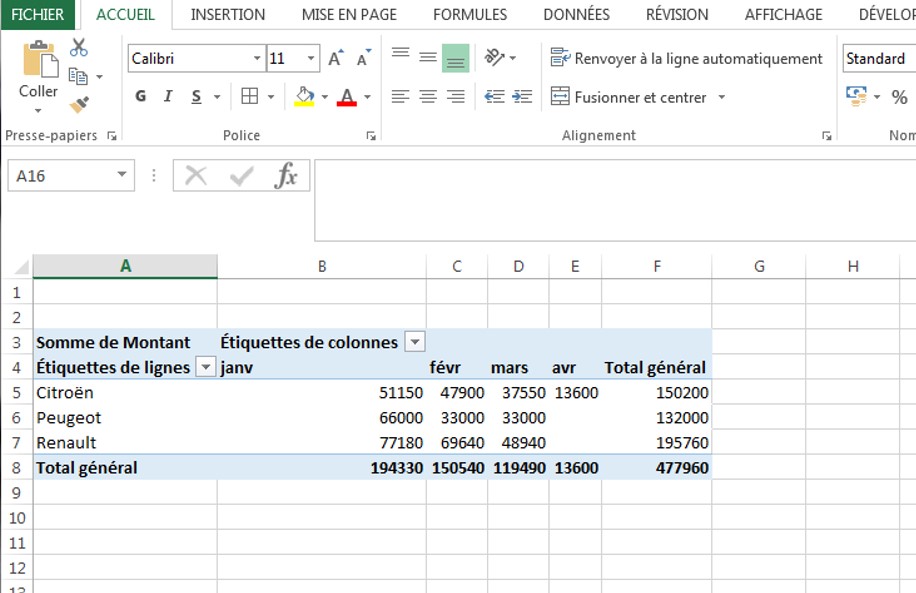Select column G header
Viewport: 916px width, 593px height.
tap(759, 266)
